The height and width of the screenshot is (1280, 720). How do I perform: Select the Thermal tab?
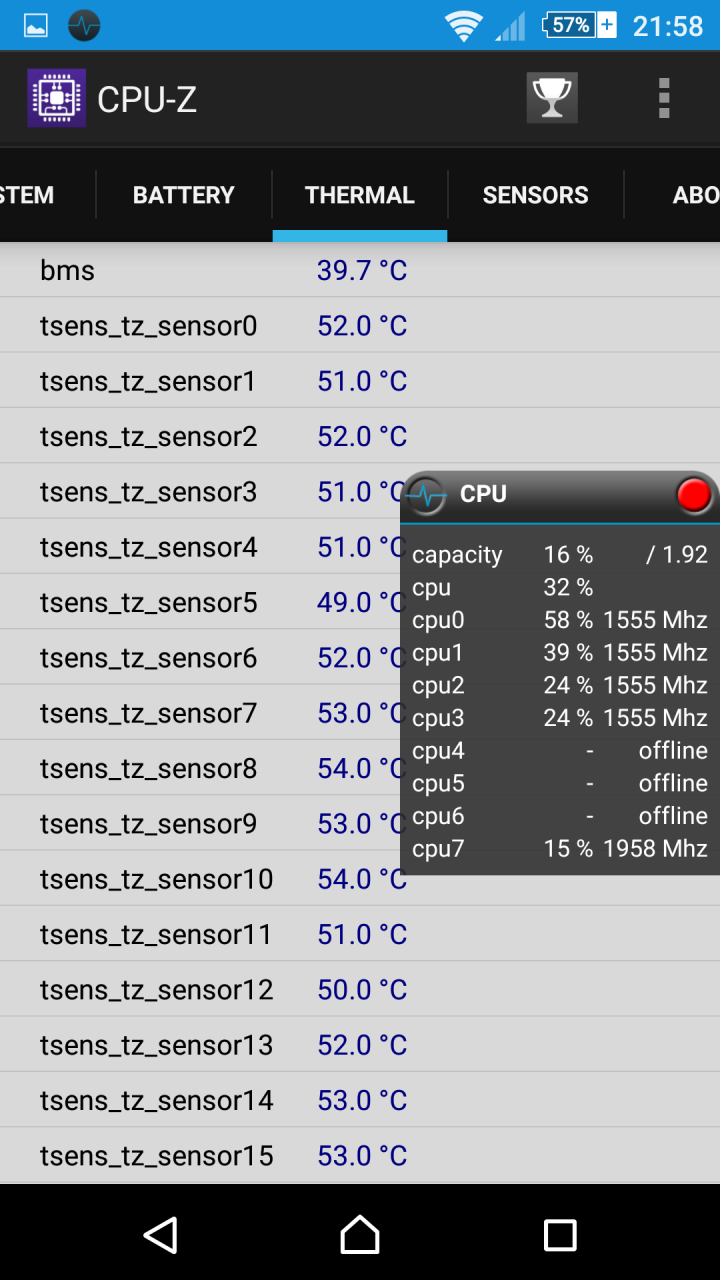360,195
